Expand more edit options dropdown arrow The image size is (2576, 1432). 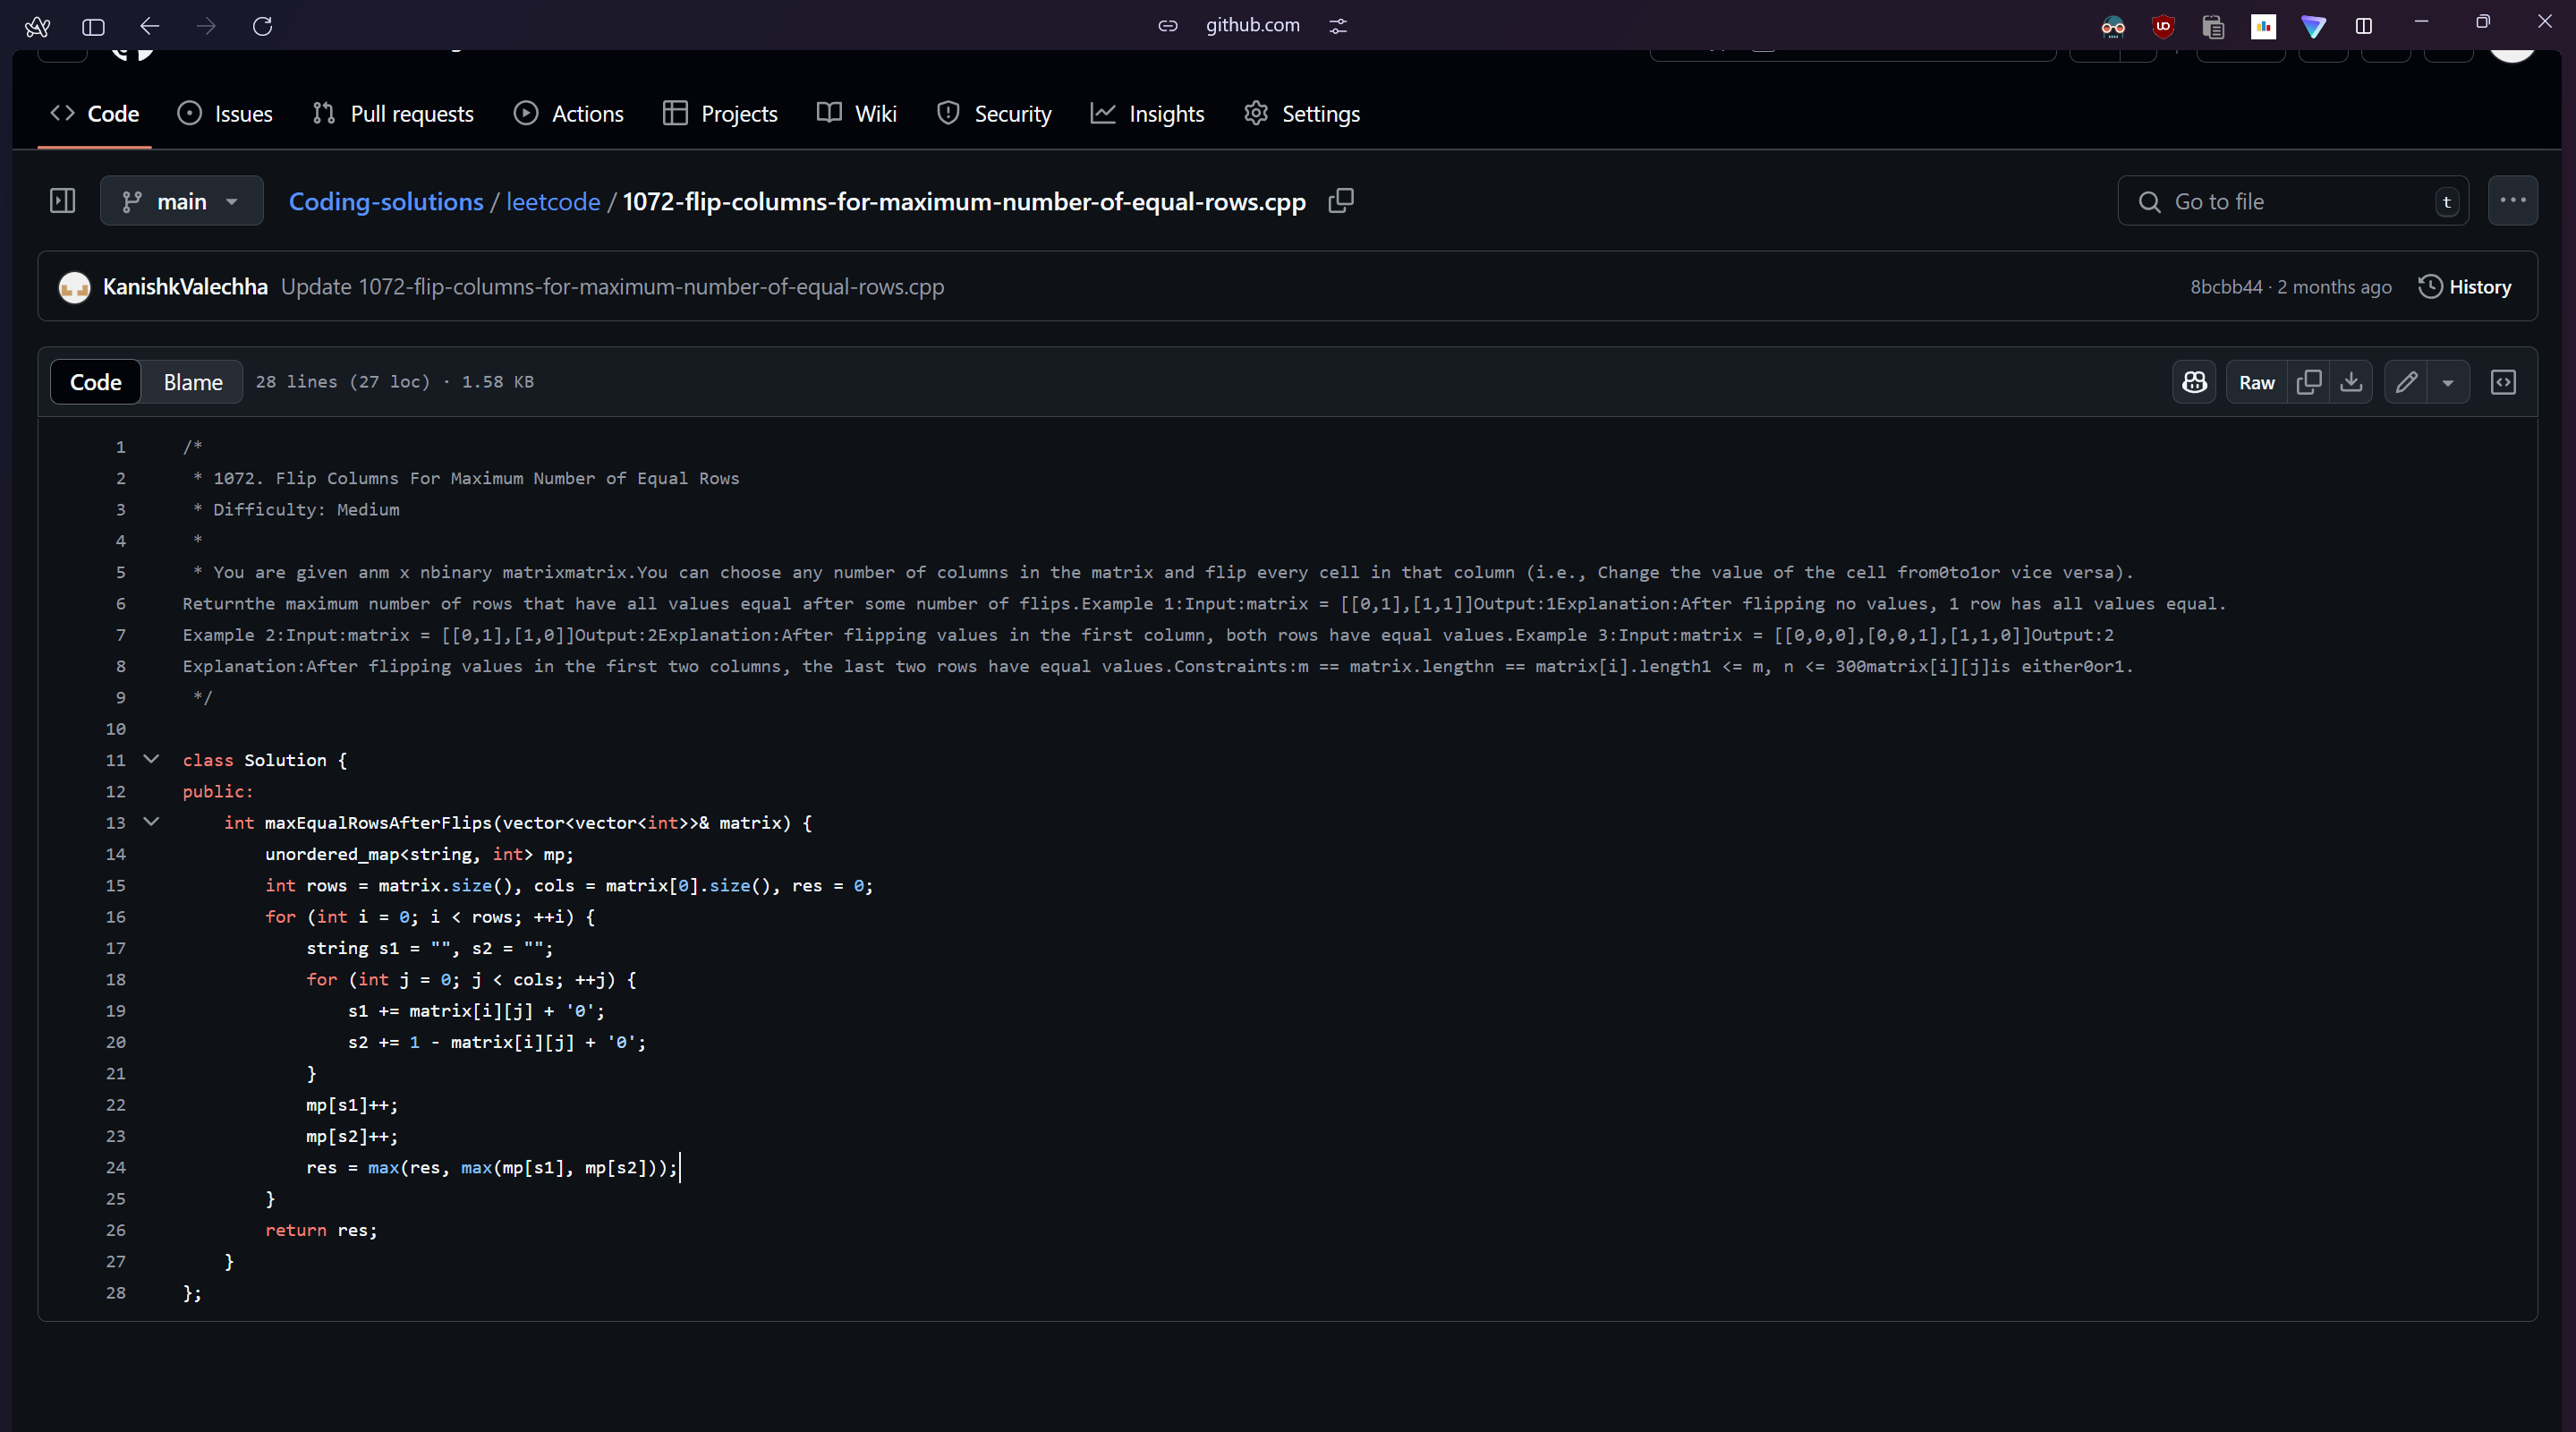click(2448, 382)
